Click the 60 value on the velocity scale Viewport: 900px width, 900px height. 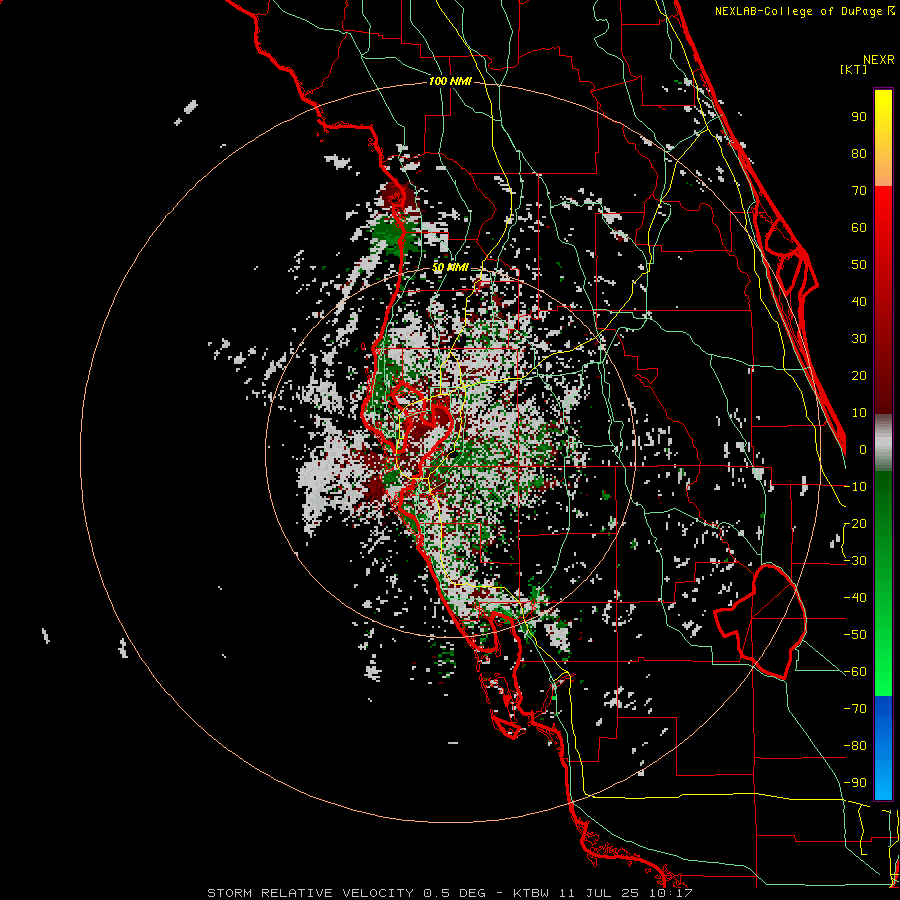(859, 227)
